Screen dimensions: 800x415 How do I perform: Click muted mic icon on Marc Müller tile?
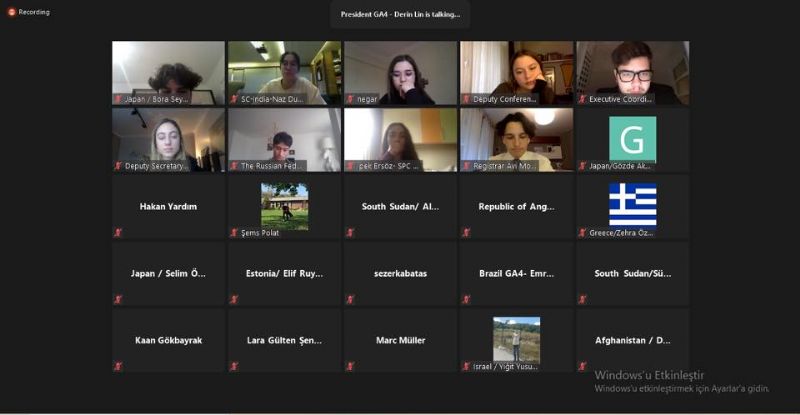coord(350,366)
